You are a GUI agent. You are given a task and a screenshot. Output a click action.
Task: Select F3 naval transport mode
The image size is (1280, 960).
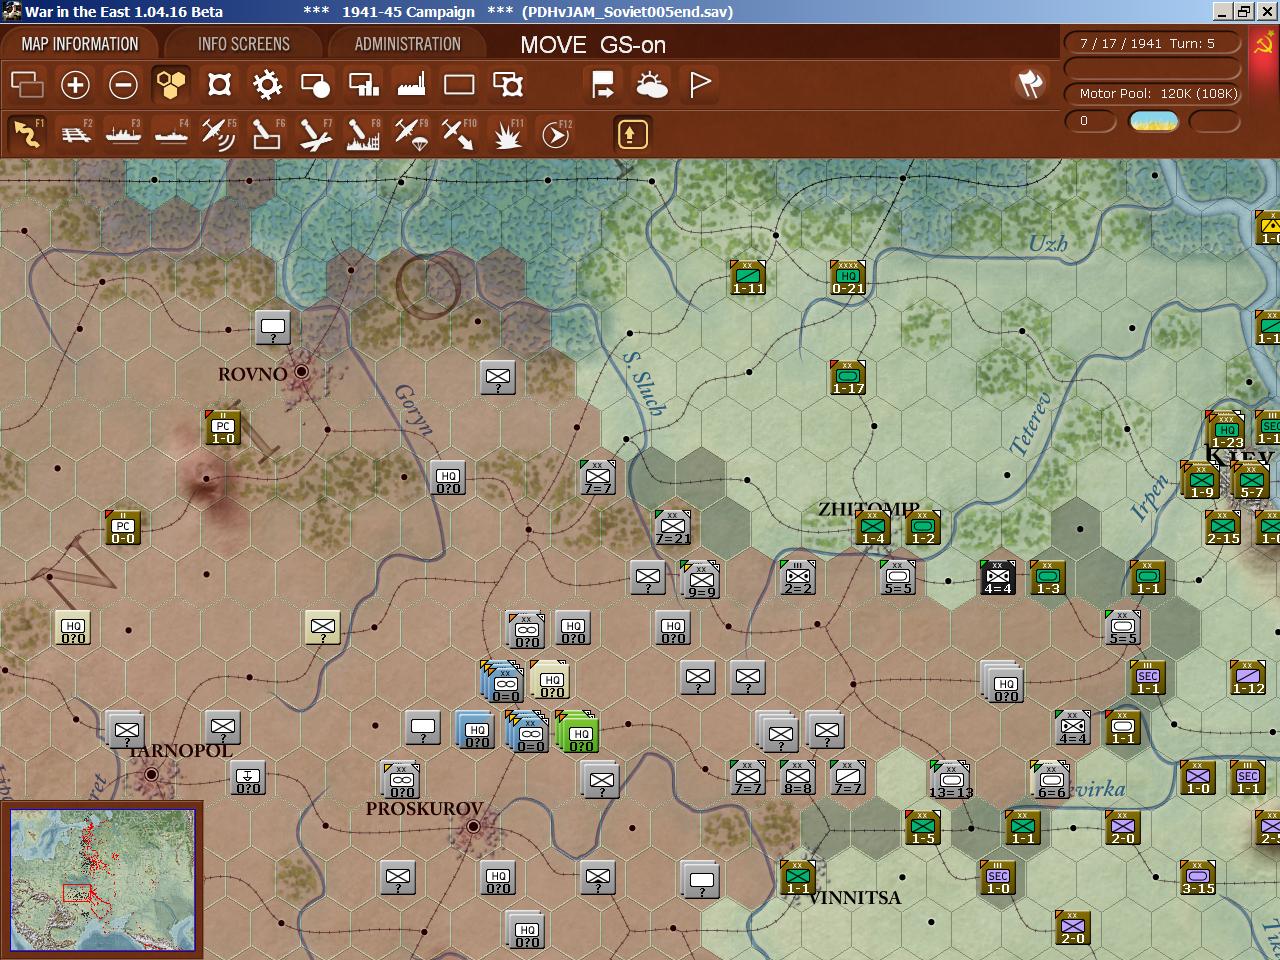coord(123,134)
